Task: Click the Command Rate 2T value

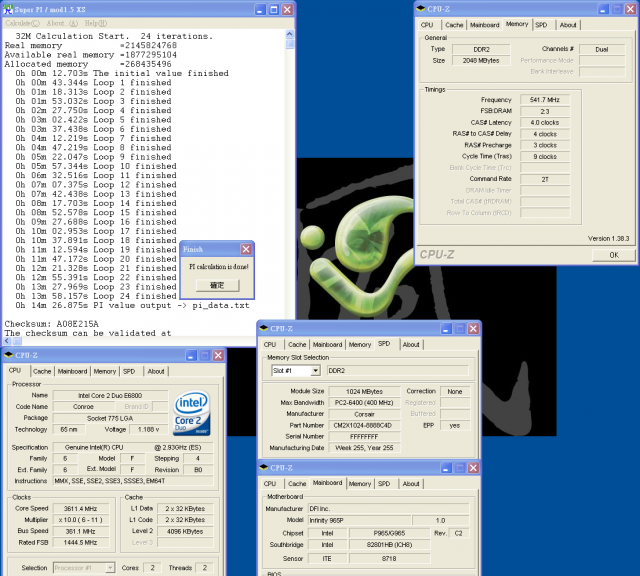Action: click(x=544, y=179)
